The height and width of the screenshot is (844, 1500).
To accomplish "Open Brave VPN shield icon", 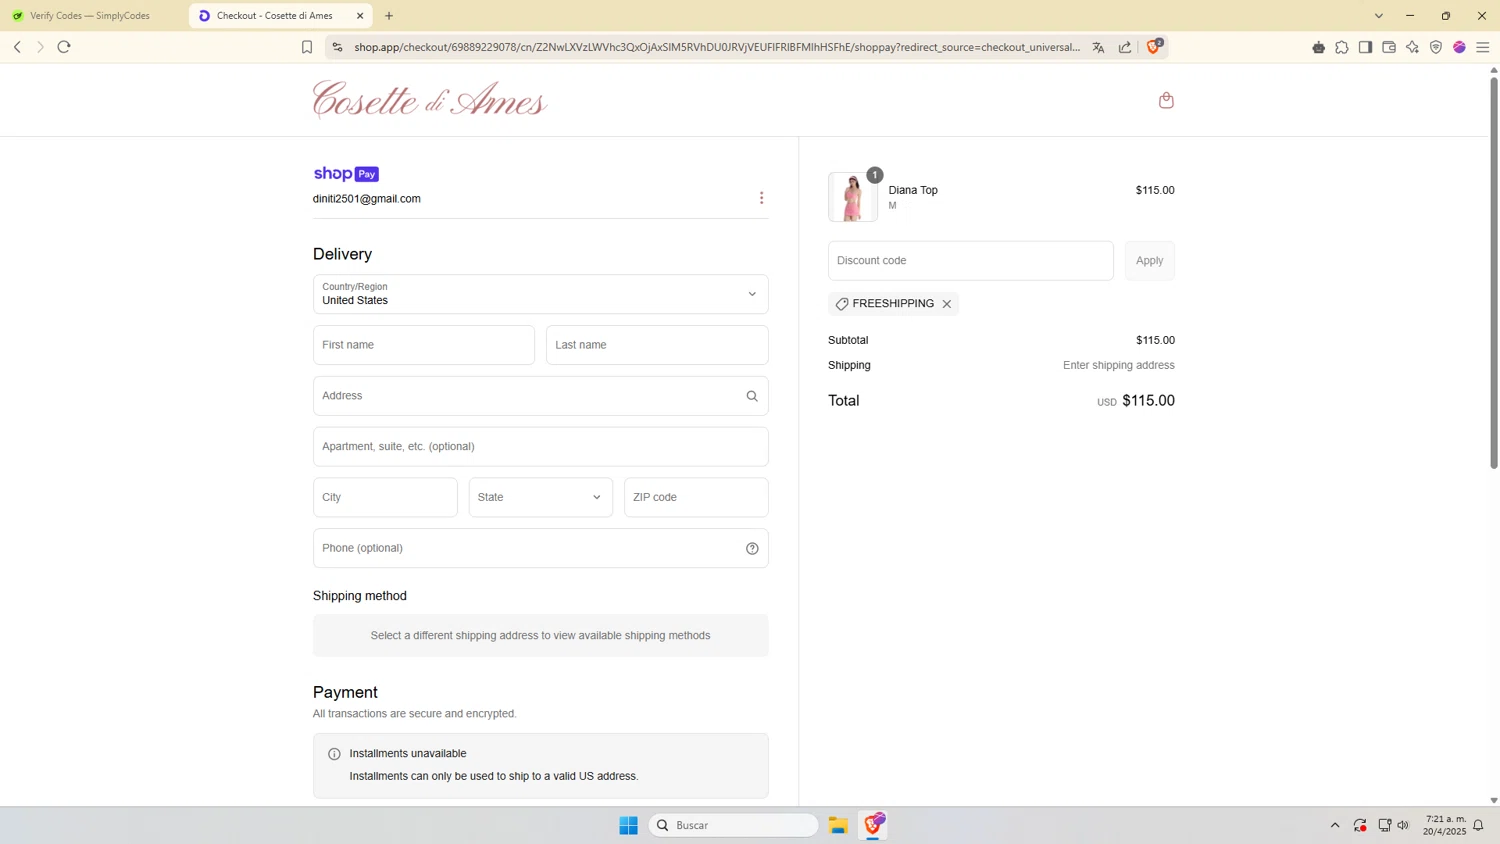I will point(1436,47).
